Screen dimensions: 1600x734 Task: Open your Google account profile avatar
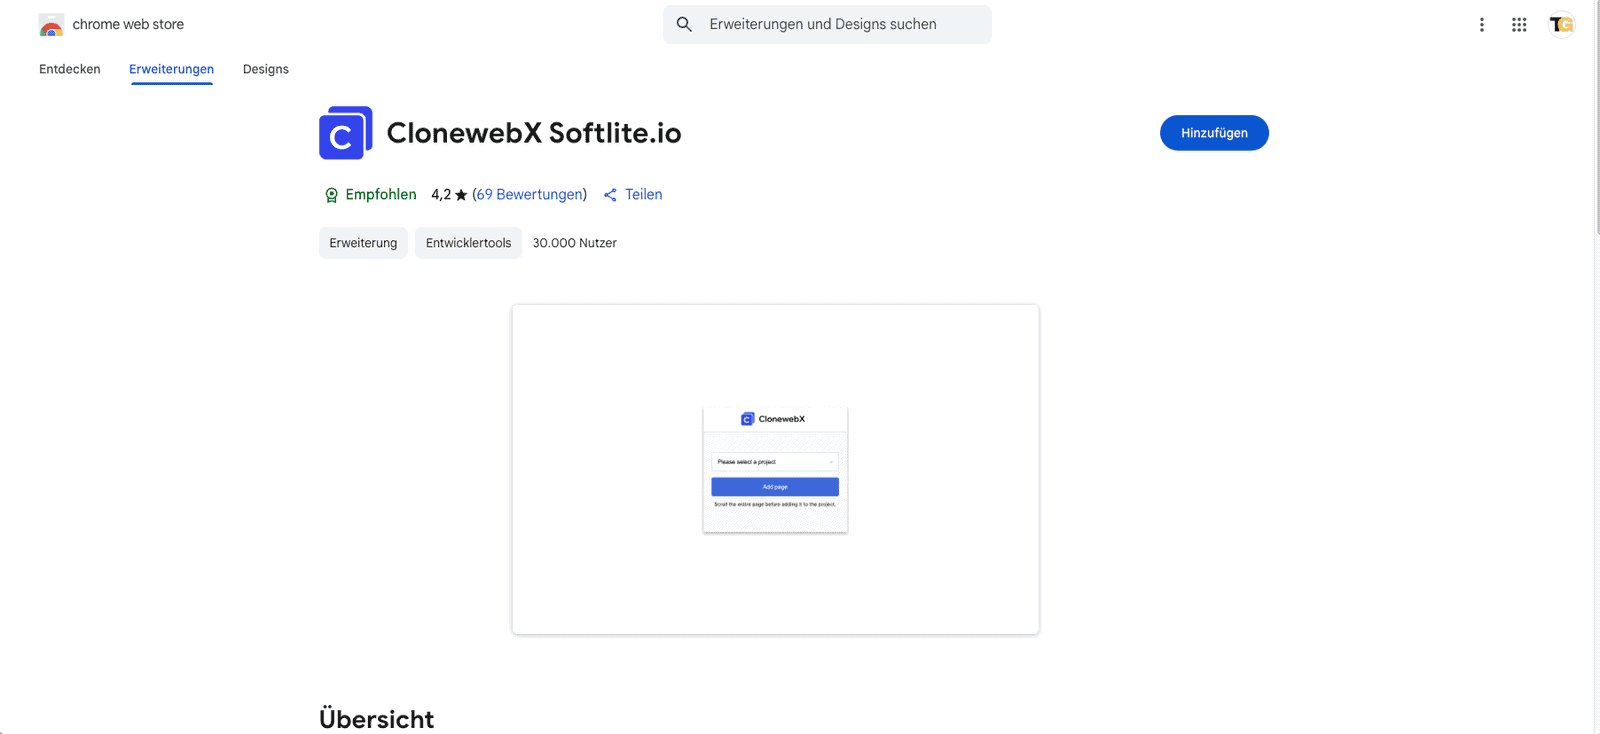pyautogui.click(x=1561, y=24)
